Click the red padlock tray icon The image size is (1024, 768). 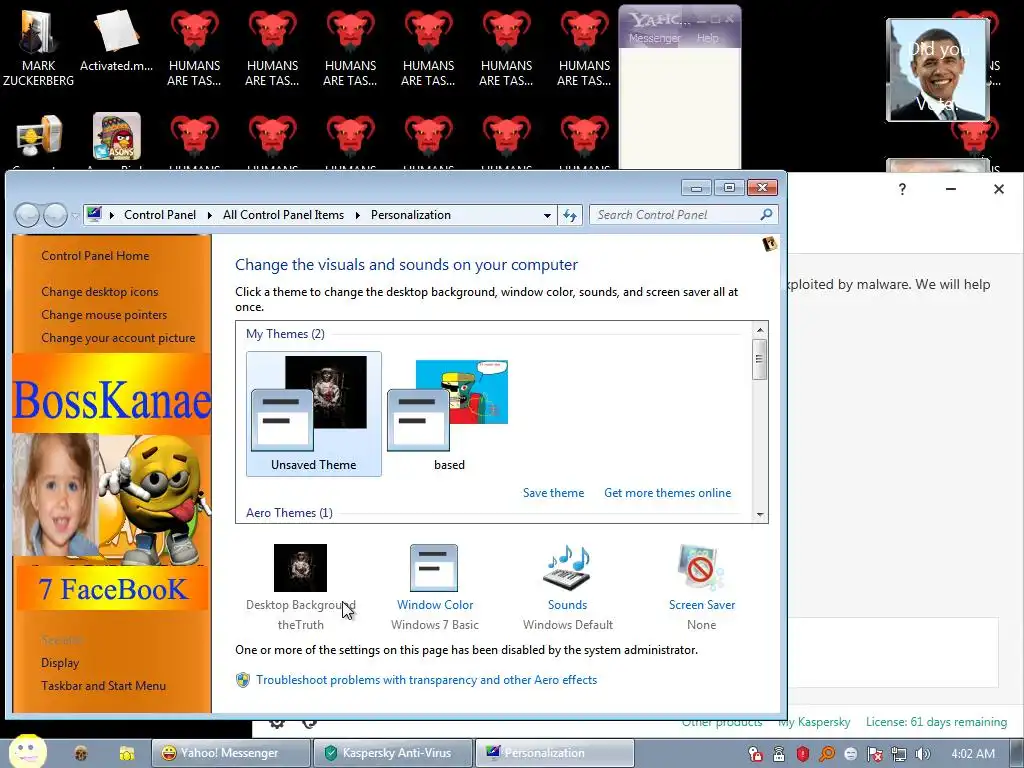coord(755,754)
